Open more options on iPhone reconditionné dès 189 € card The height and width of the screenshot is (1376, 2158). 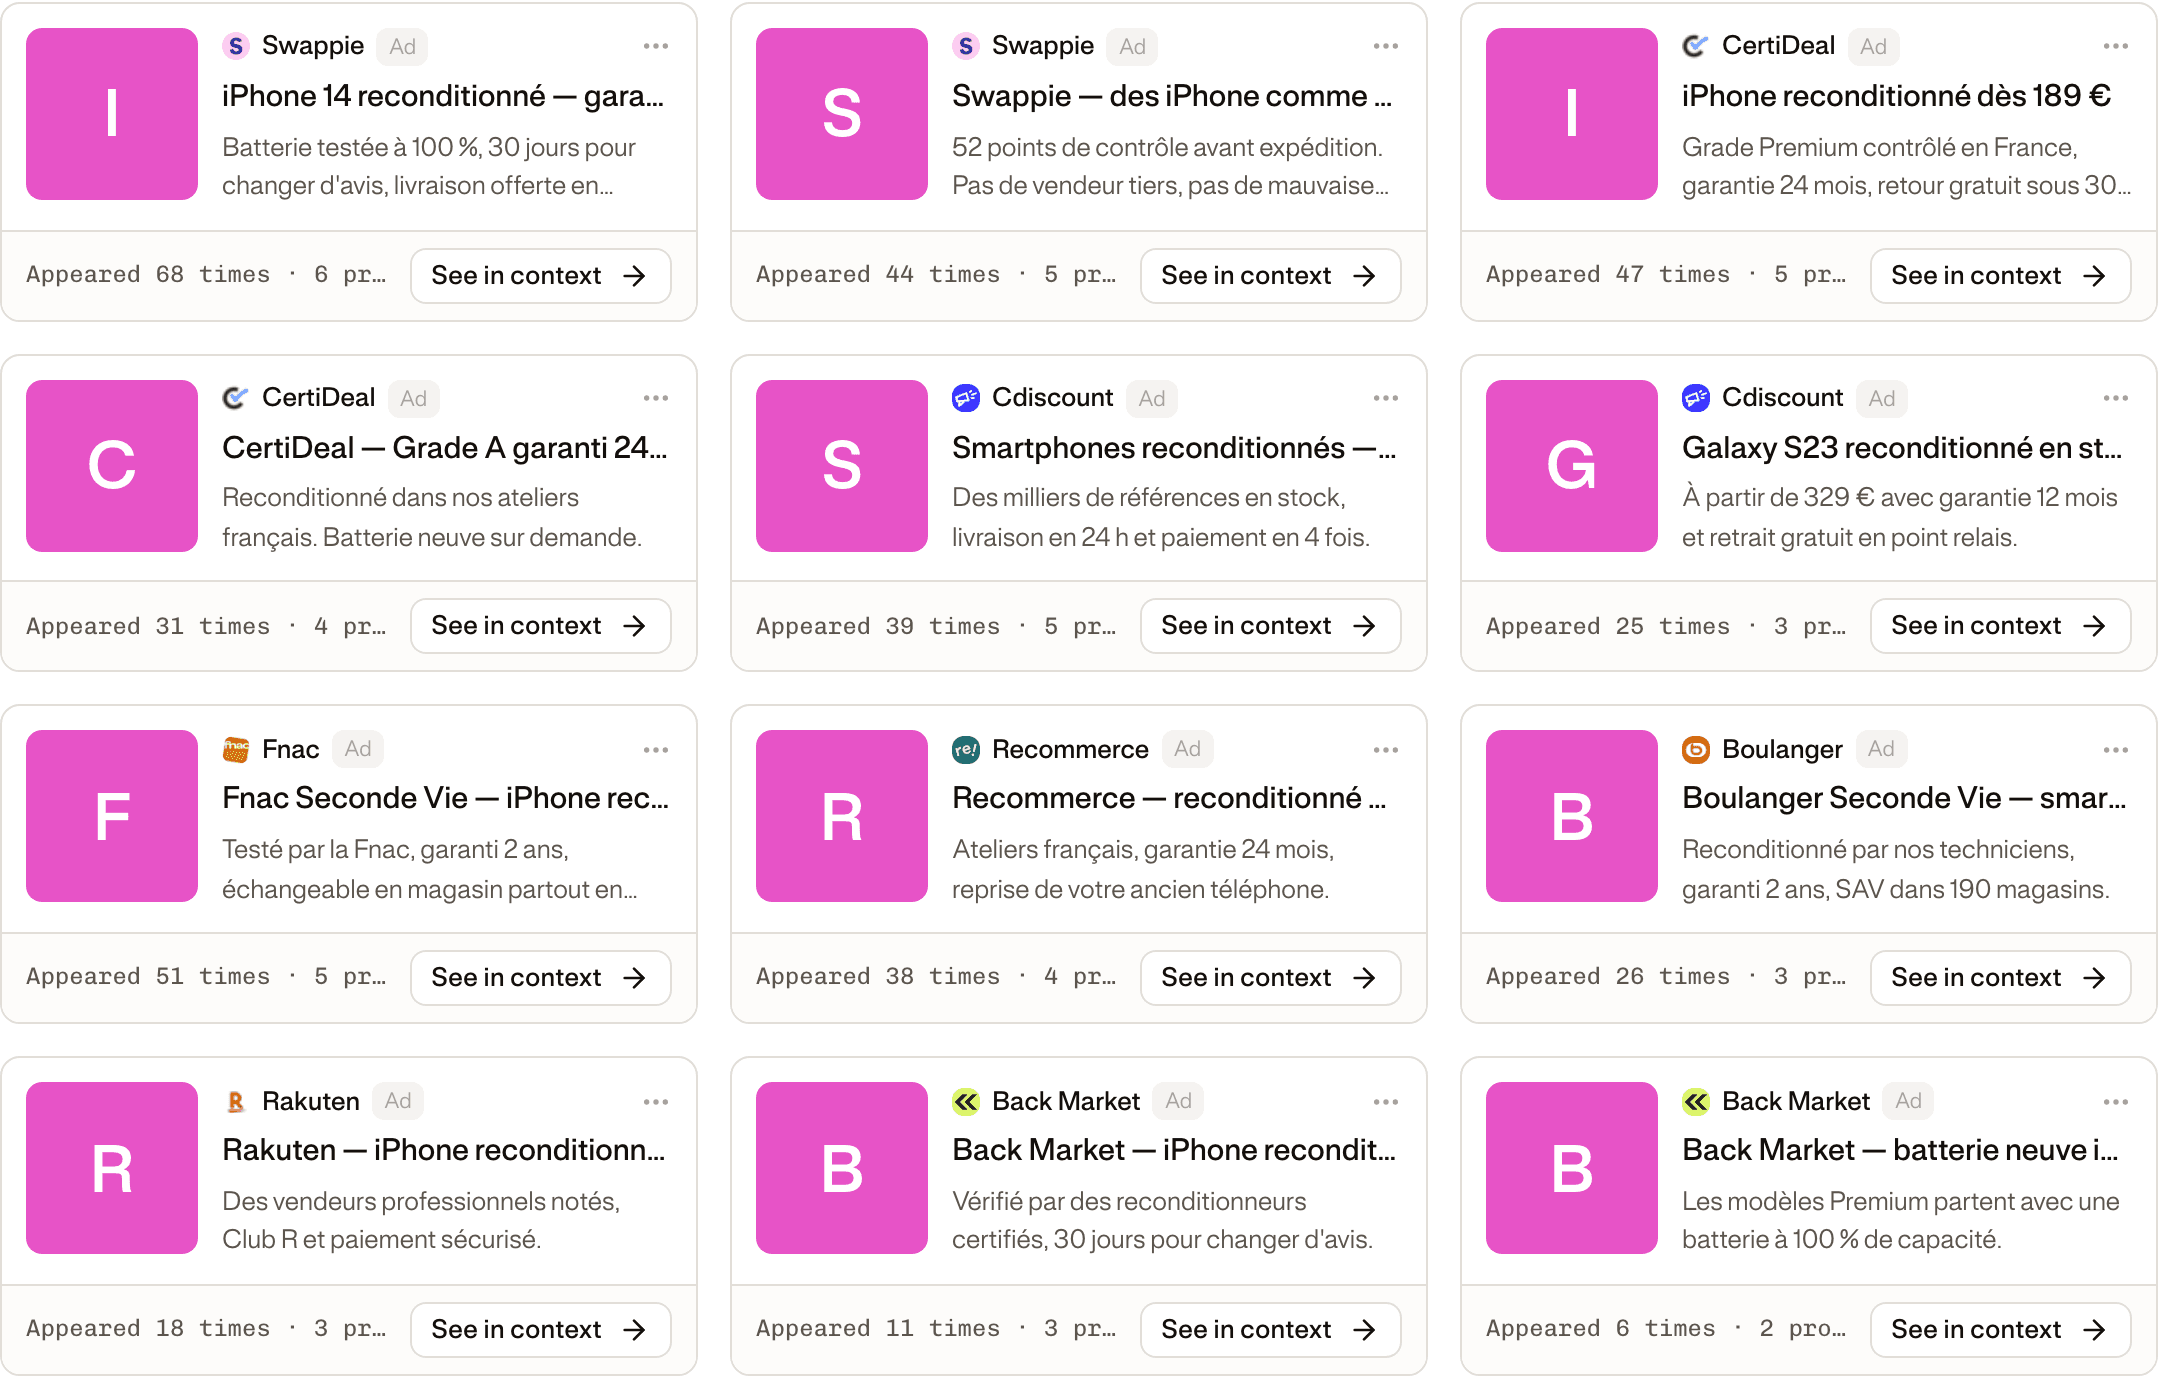2116,46
